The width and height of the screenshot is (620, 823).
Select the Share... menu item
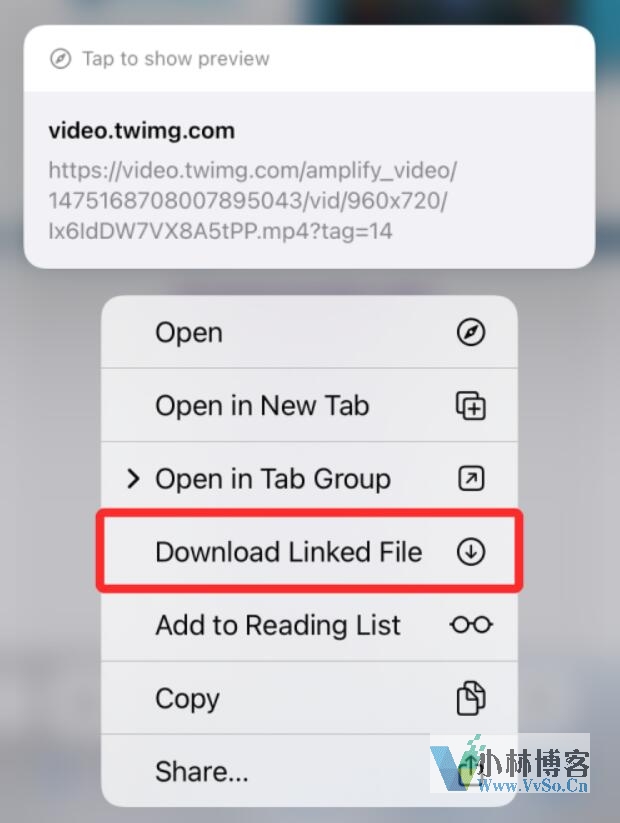point(309,771)
